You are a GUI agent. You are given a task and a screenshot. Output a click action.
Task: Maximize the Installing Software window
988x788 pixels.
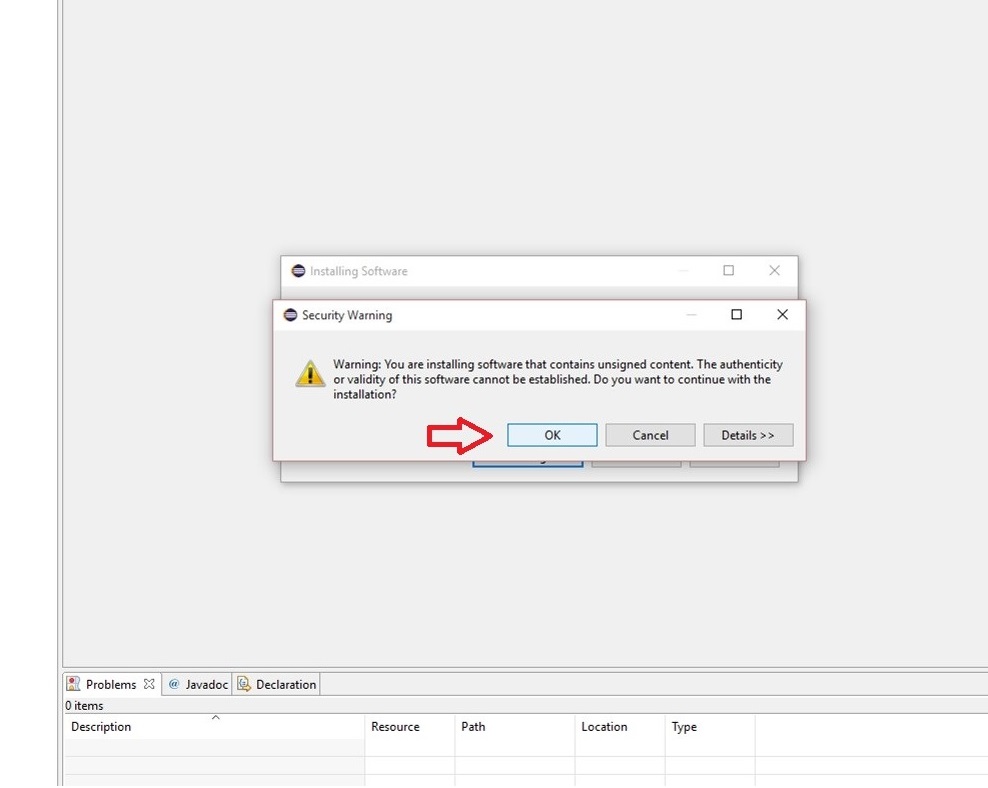[x=728, y=271]
